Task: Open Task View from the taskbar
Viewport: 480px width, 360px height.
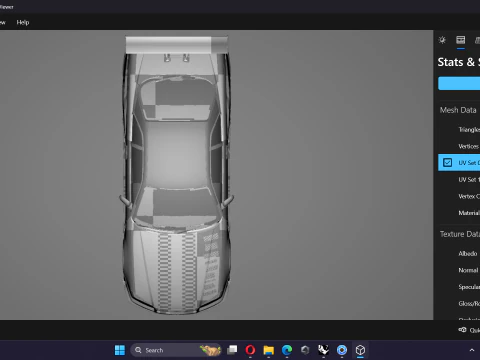Action: pyautogui.click(x=232, y=350)
